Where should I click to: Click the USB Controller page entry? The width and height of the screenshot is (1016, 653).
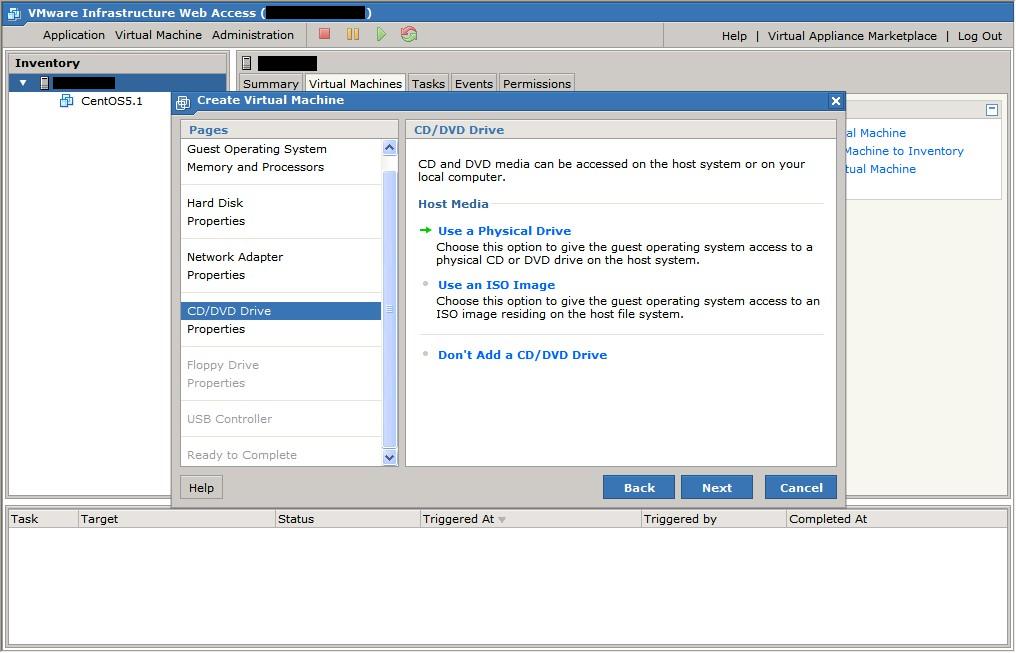point(229,419)
